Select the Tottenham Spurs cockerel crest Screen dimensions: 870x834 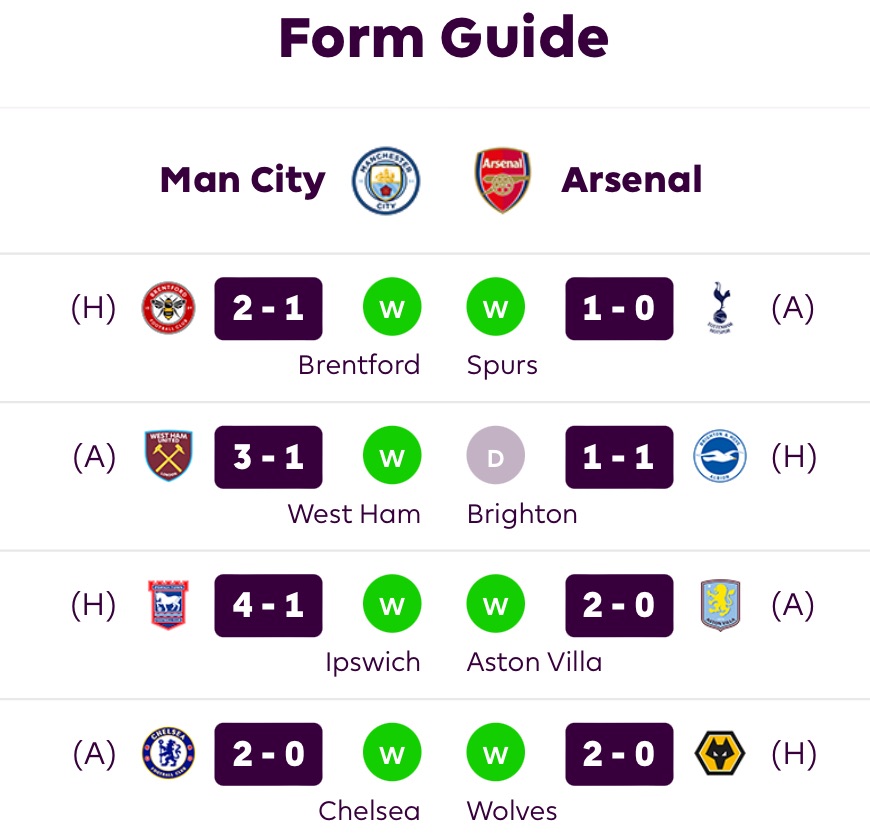tap(720, 309)
